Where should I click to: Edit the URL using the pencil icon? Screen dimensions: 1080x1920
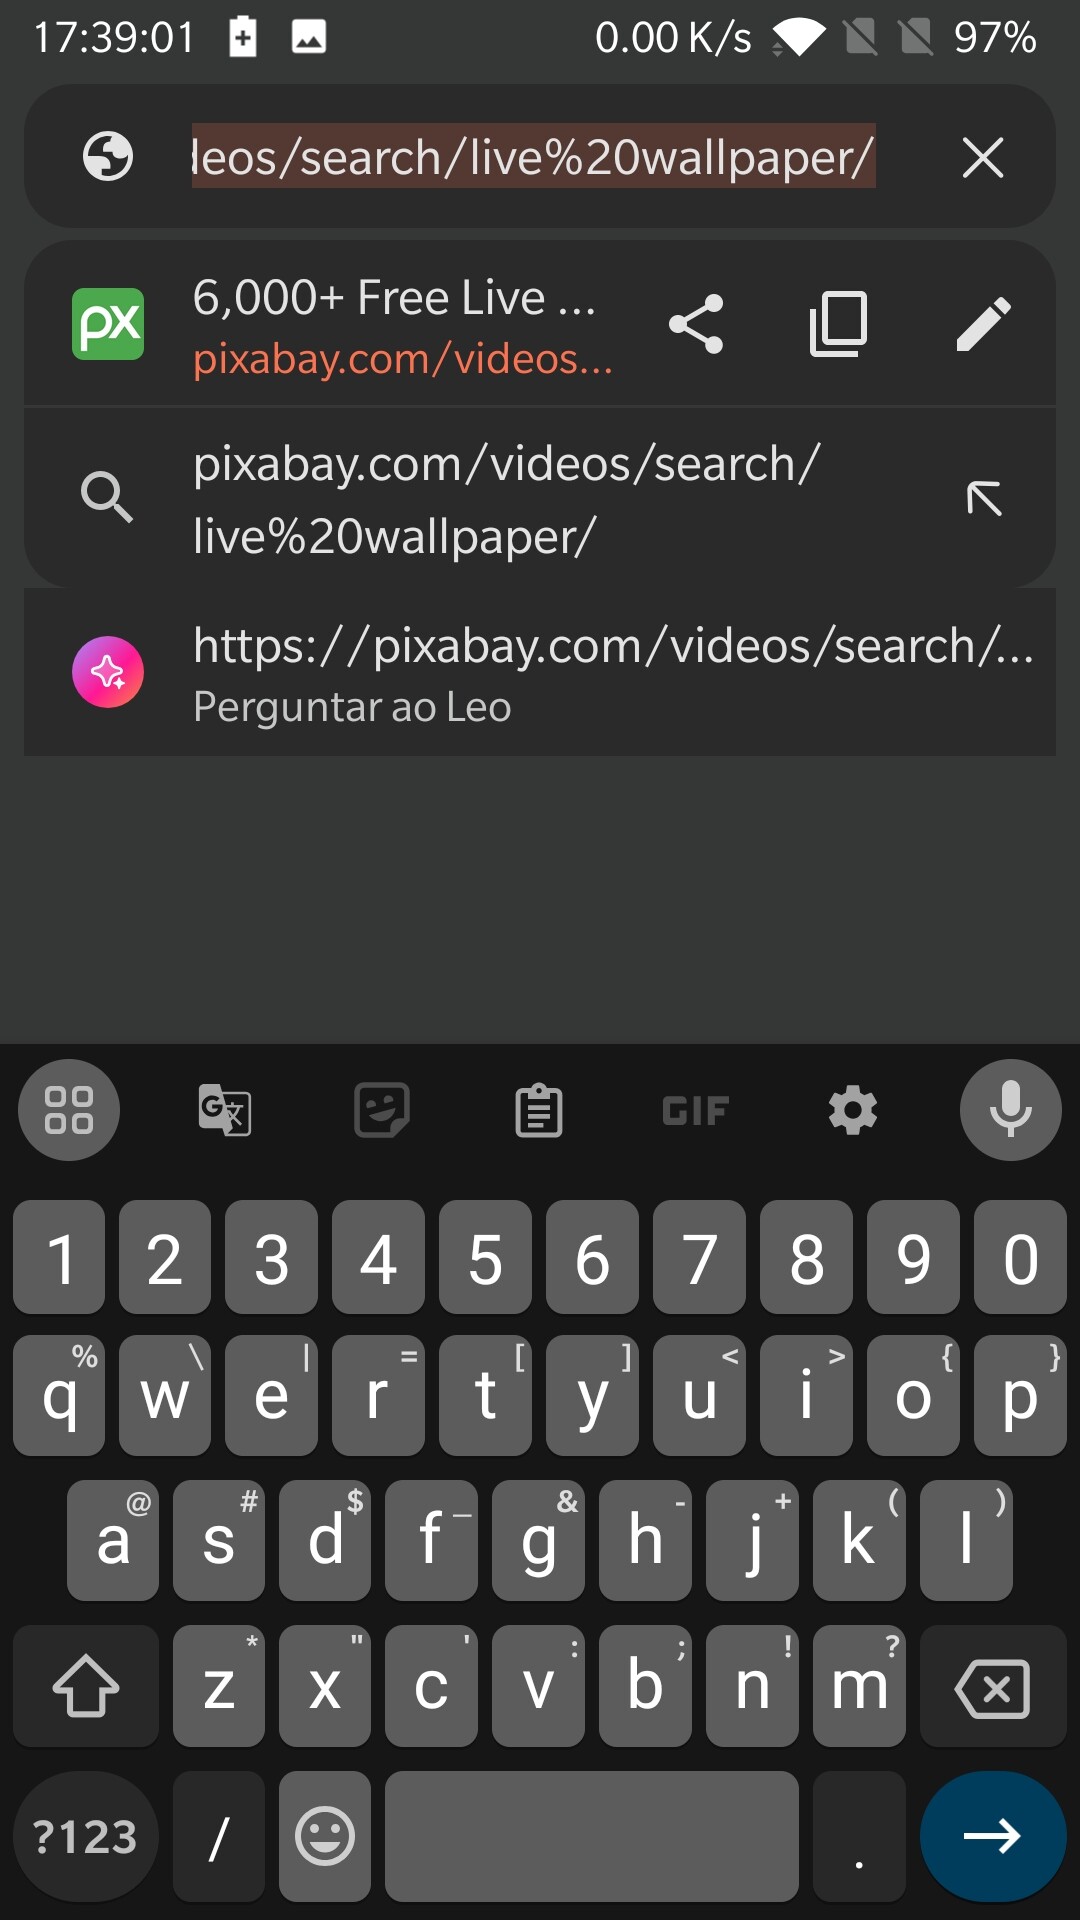pos(984,324)
